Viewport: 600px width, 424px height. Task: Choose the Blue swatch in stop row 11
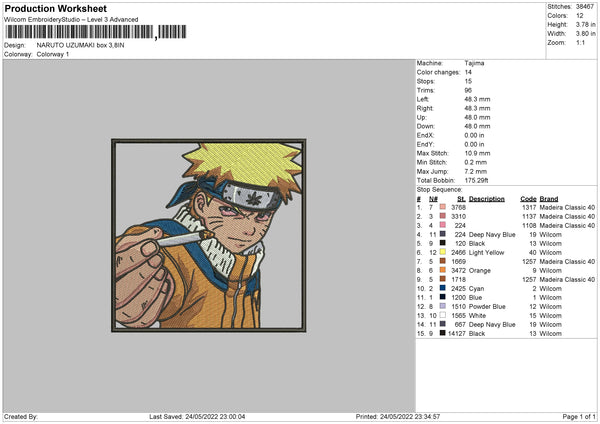coord(443,297)
